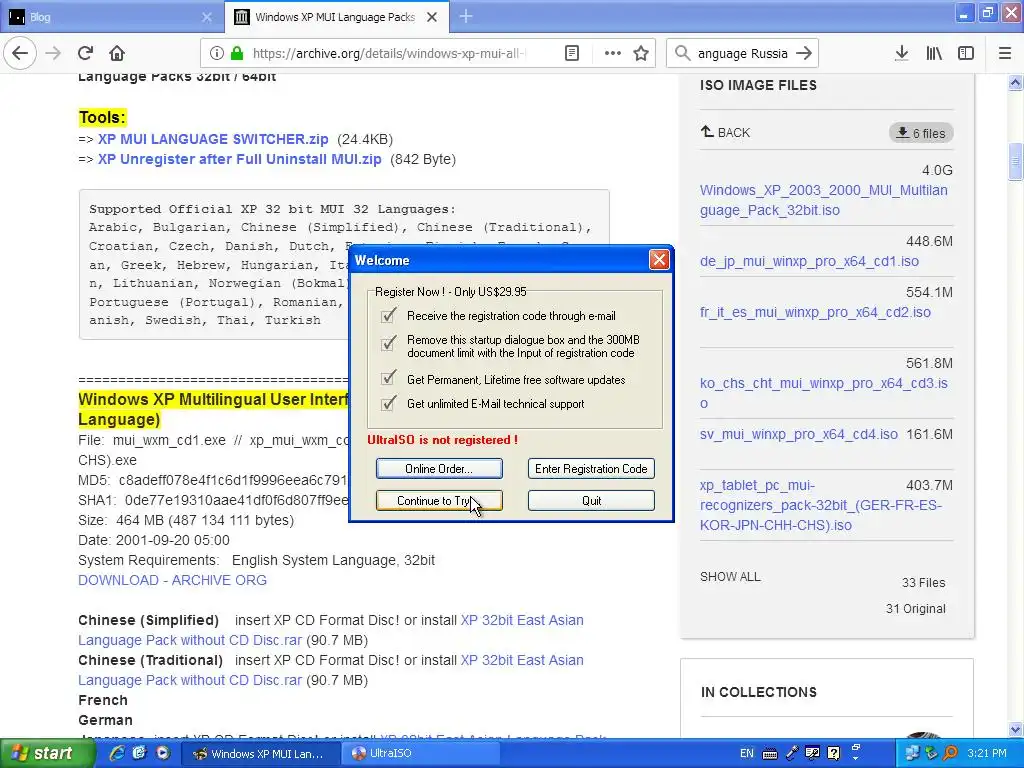Go back with Firefox back arrow
This screenshot has width=1024, height=768.
(20, 53)
